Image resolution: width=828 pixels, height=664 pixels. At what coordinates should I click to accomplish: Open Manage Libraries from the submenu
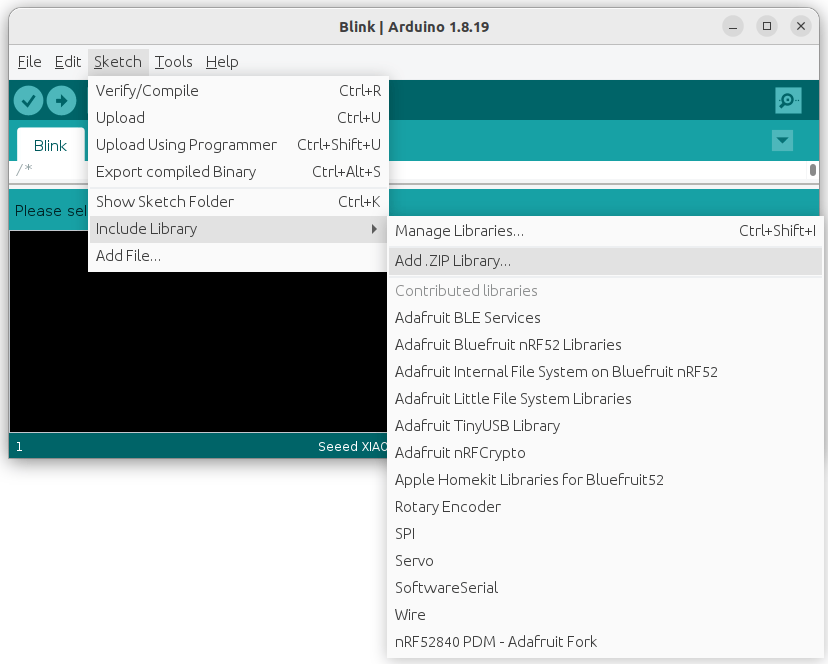click(459, 231)
